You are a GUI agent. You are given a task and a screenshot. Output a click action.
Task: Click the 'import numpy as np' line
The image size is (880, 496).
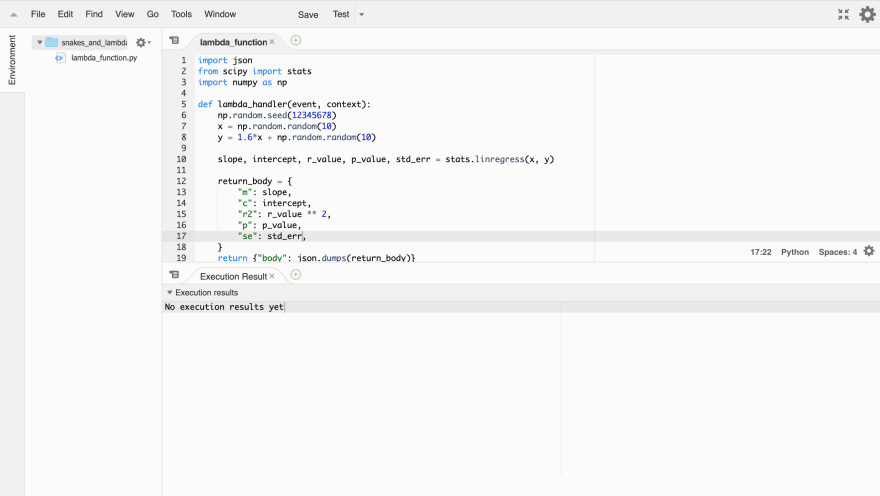[242, 82]
